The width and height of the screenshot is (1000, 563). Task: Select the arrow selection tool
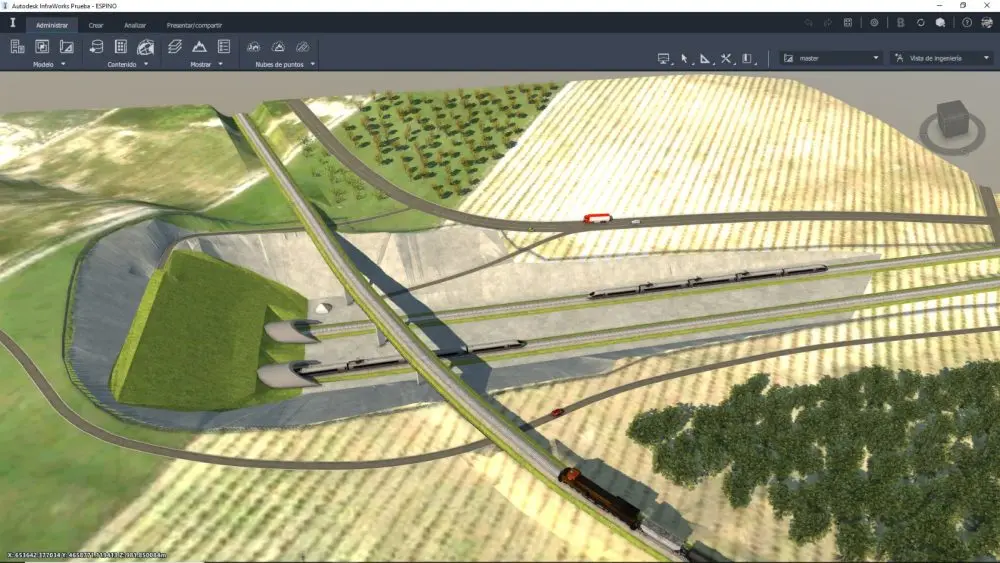point(685,58)
